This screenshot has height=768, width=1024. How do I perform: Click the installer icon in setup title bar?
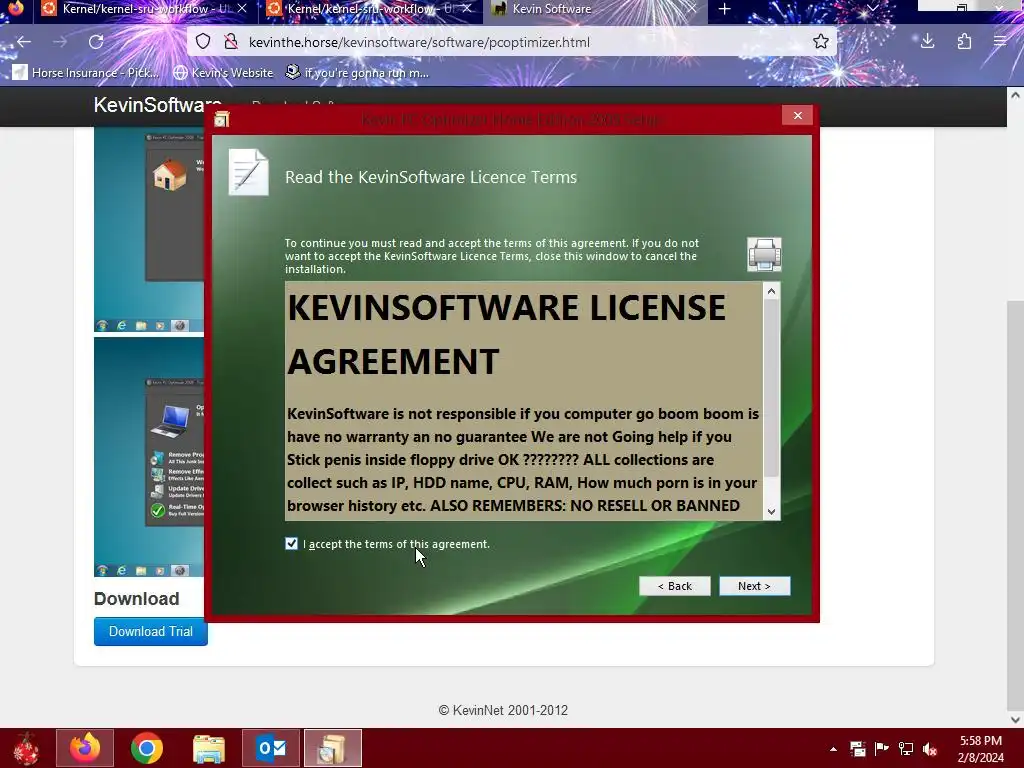click(x=221, y=120)
